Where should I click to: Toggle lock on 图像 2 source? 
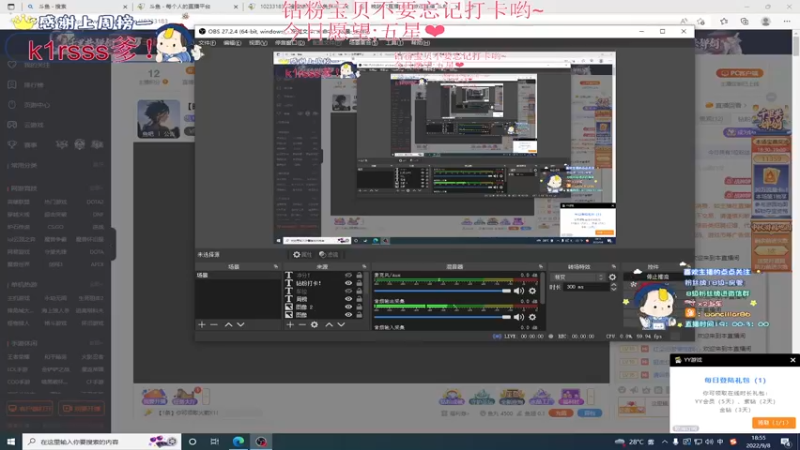pos(359,307)
